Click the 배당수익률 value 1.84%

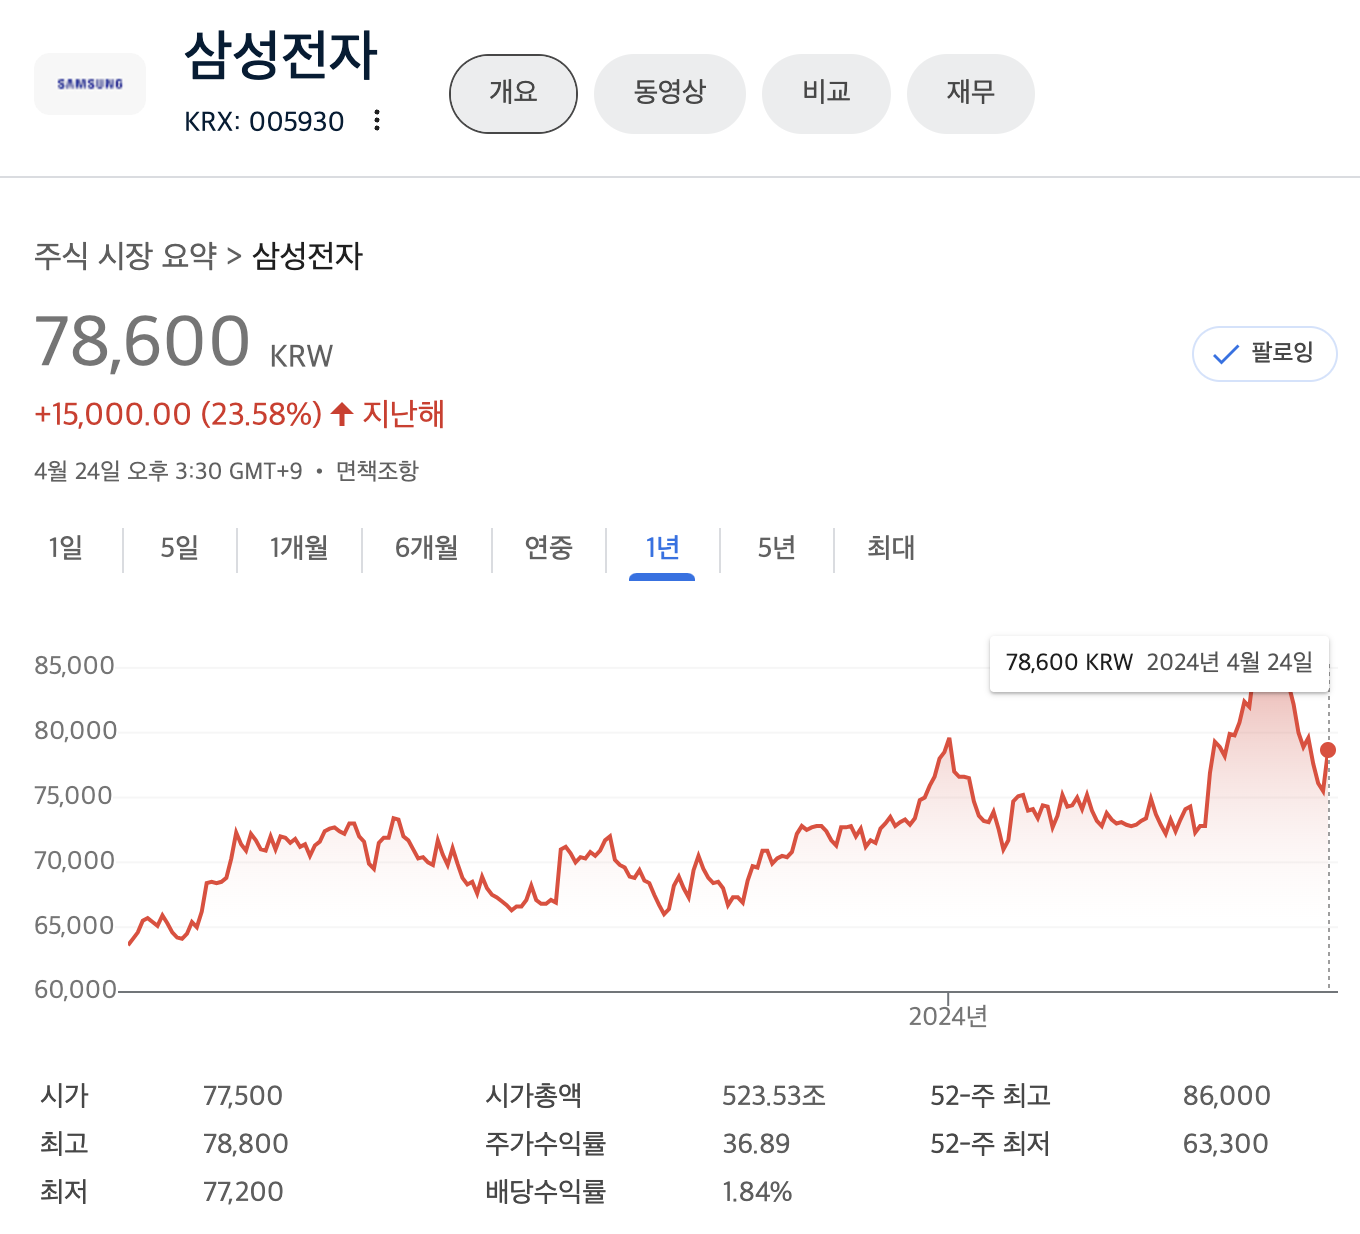[x=757, y=1192]
